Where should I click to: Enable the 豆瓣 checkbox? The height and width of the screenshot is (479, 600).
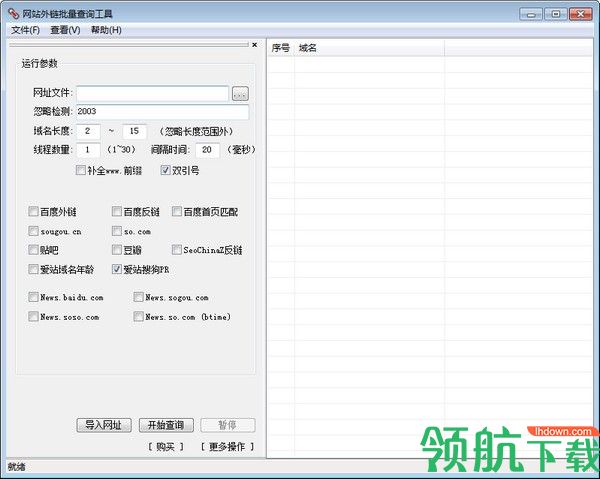[117, 250]
